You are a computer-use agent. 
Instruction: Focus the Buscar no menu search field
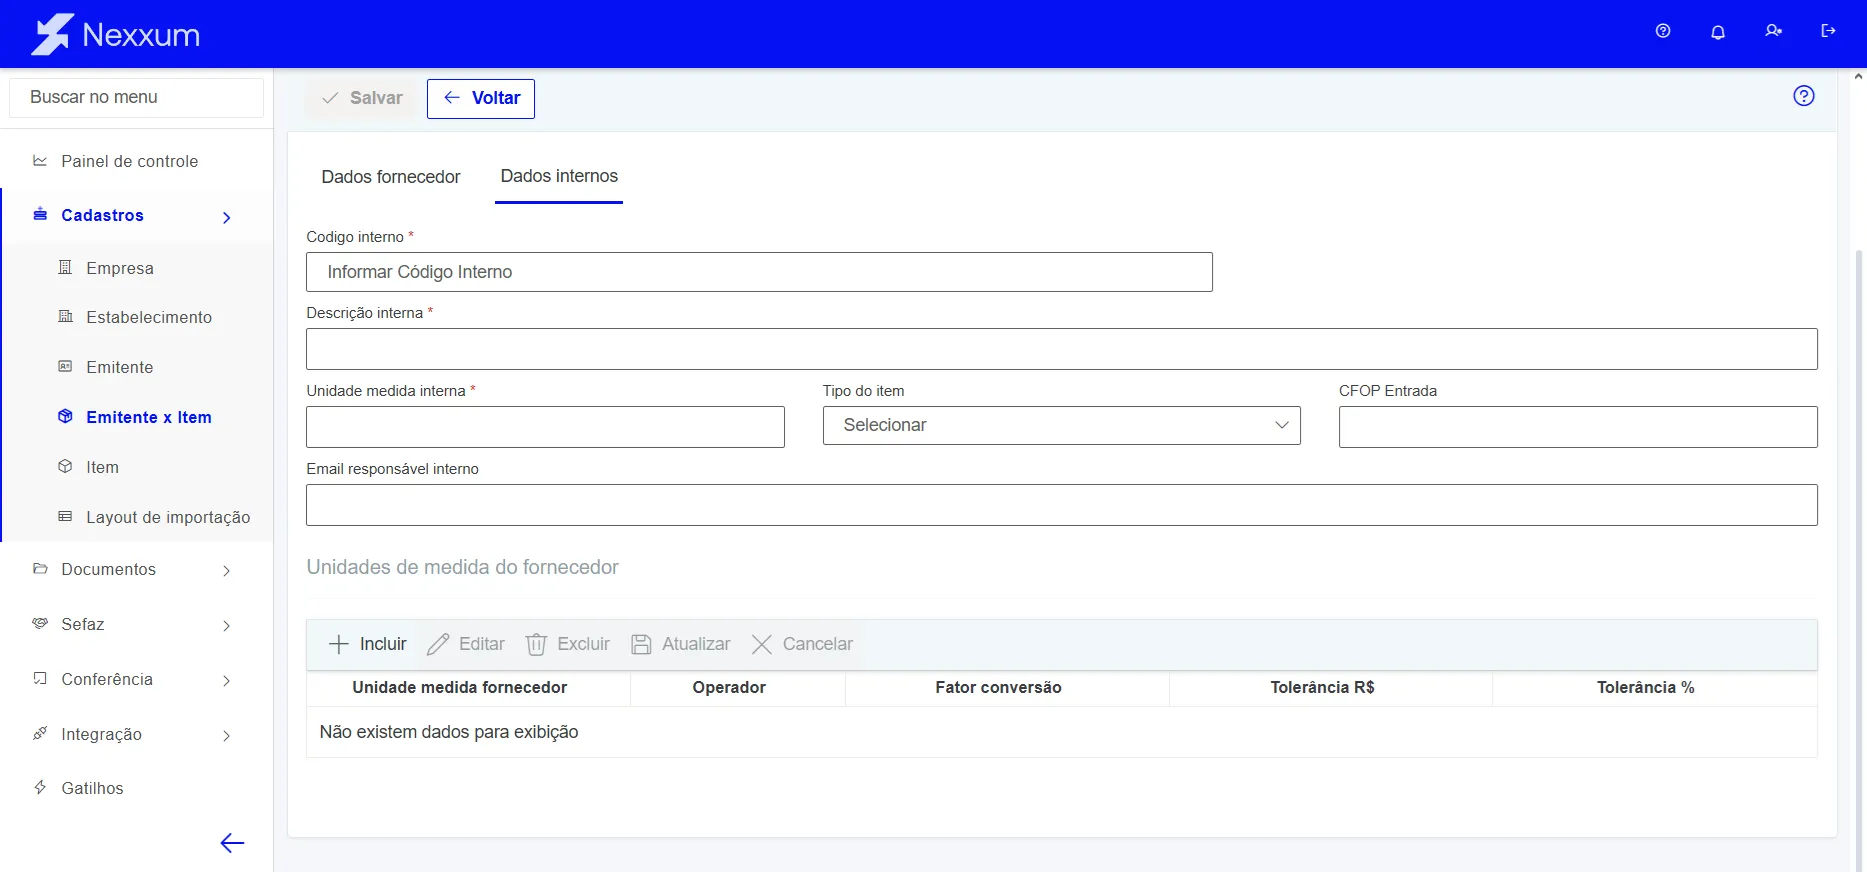pos(136,97)
